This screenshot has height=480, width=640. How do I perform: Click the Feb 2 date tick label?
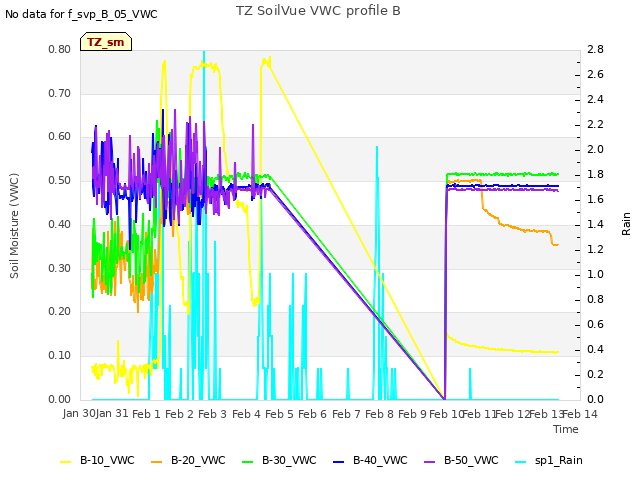[180, 414]
